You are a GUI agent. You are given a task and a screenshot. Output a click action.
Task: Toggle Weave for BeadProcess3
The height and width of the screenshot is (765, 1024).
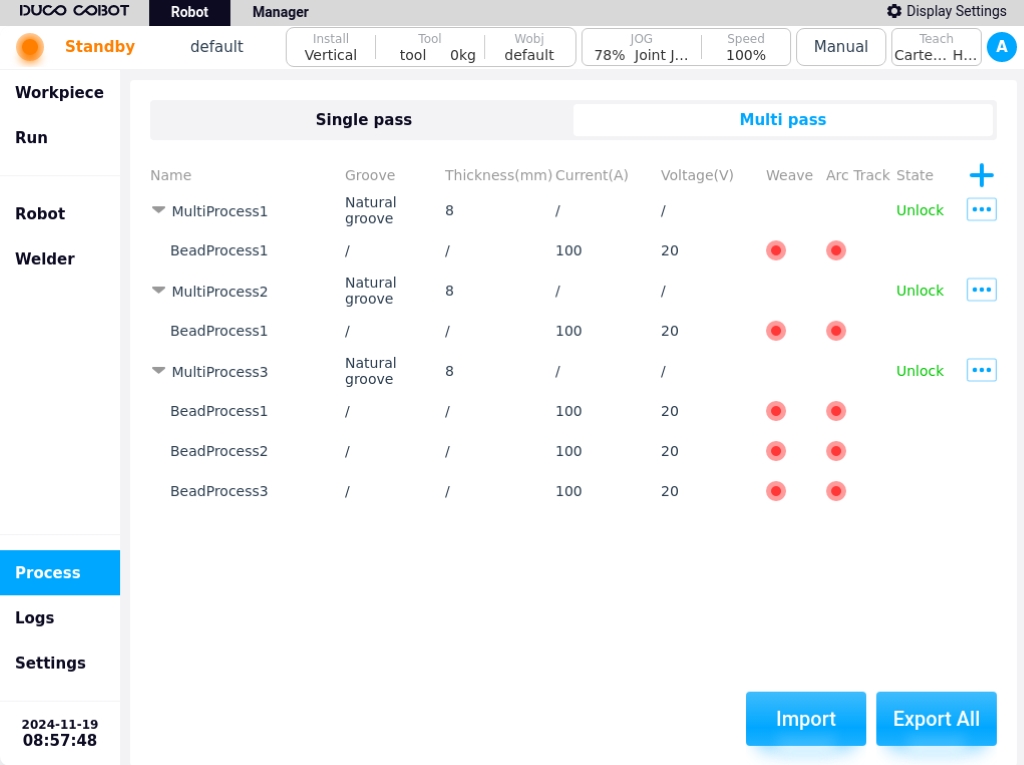click(776, 491)
